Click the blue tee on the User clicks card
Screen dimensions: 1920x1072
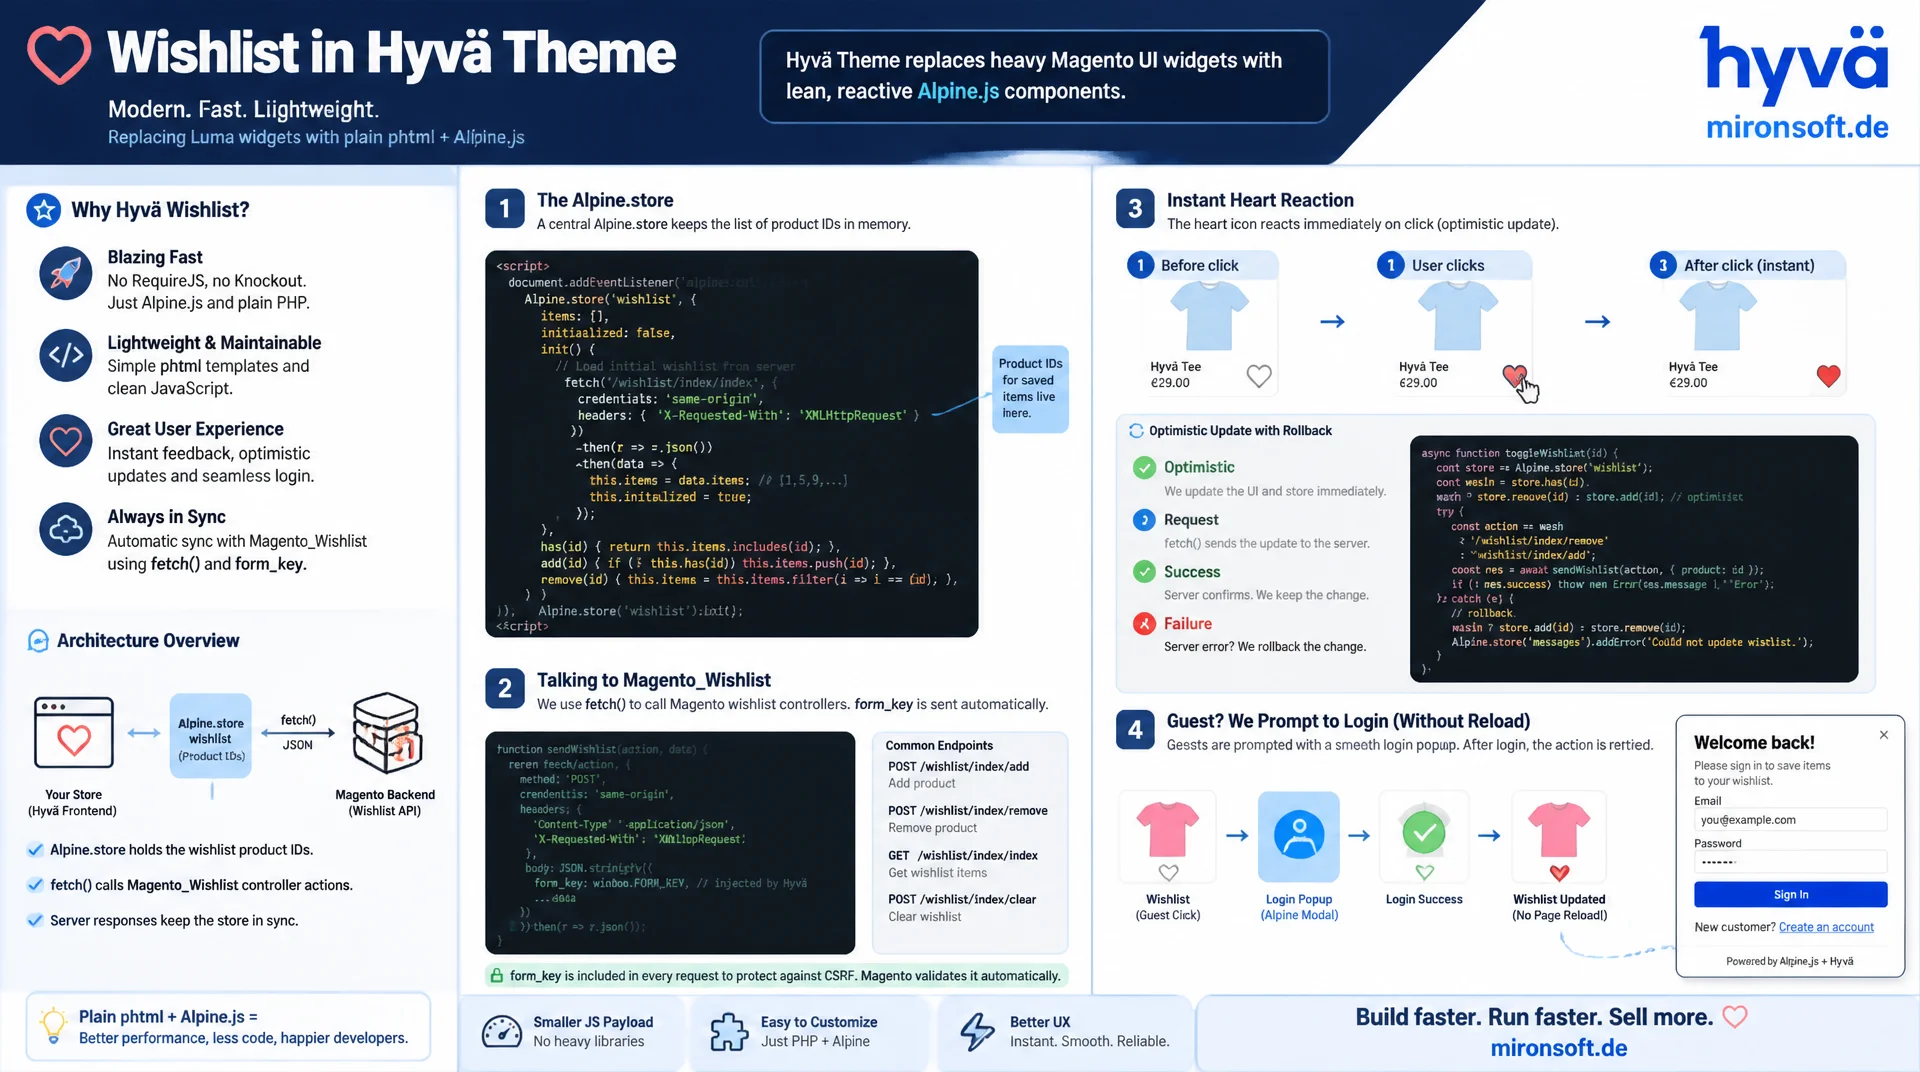1458,315
